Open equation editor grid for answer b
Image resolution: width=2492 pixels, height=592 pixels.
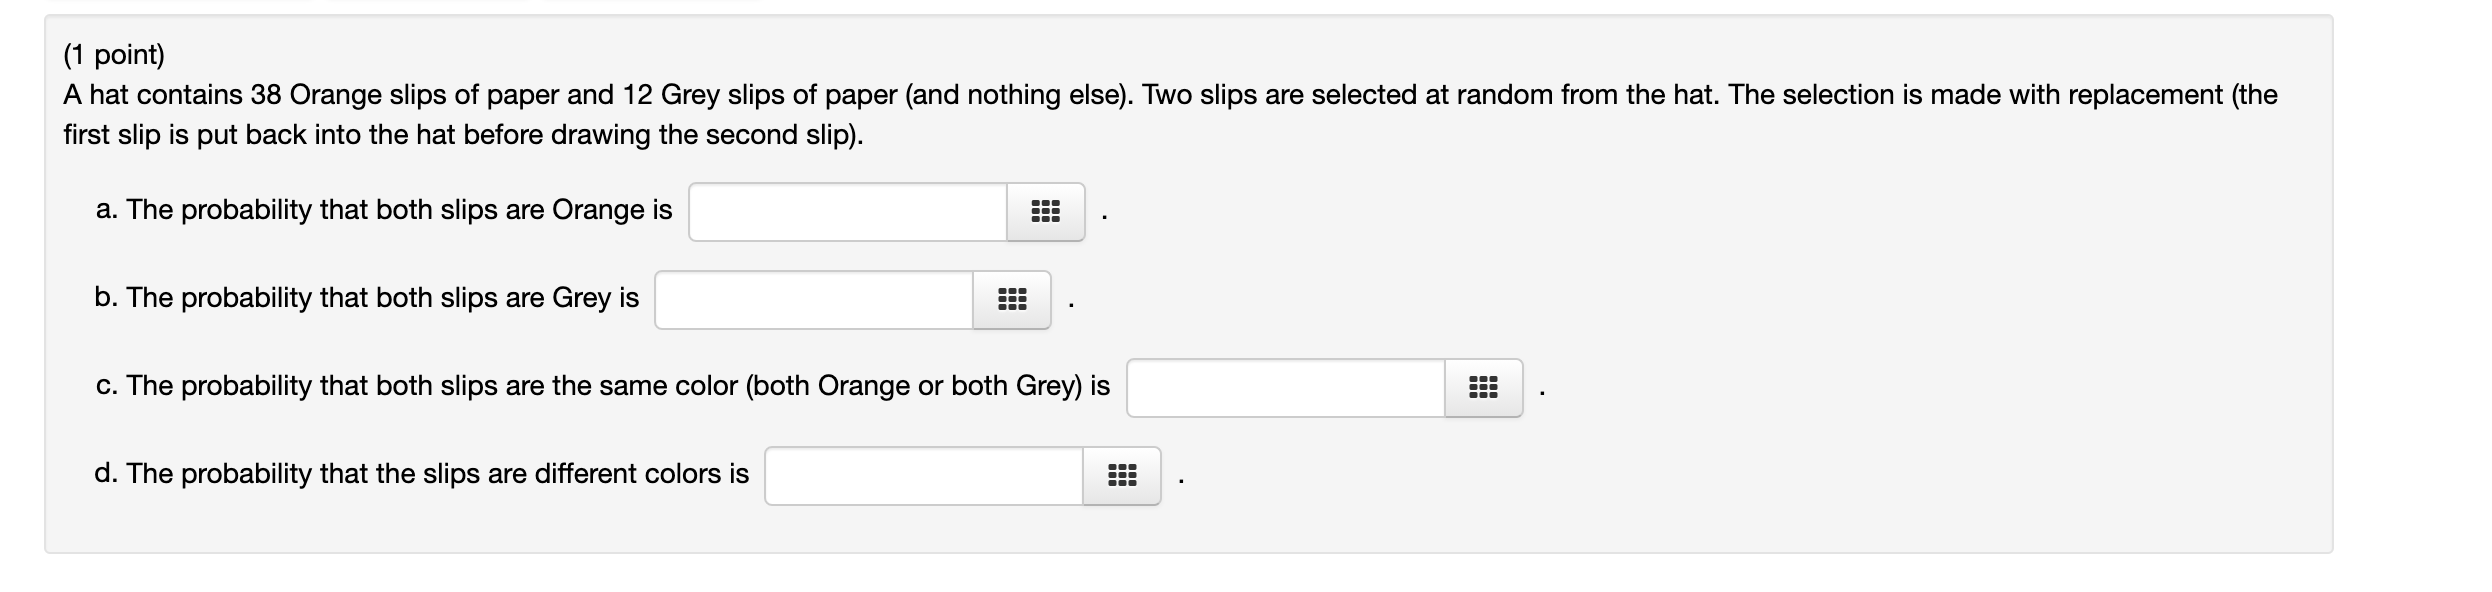[1011, 300]
